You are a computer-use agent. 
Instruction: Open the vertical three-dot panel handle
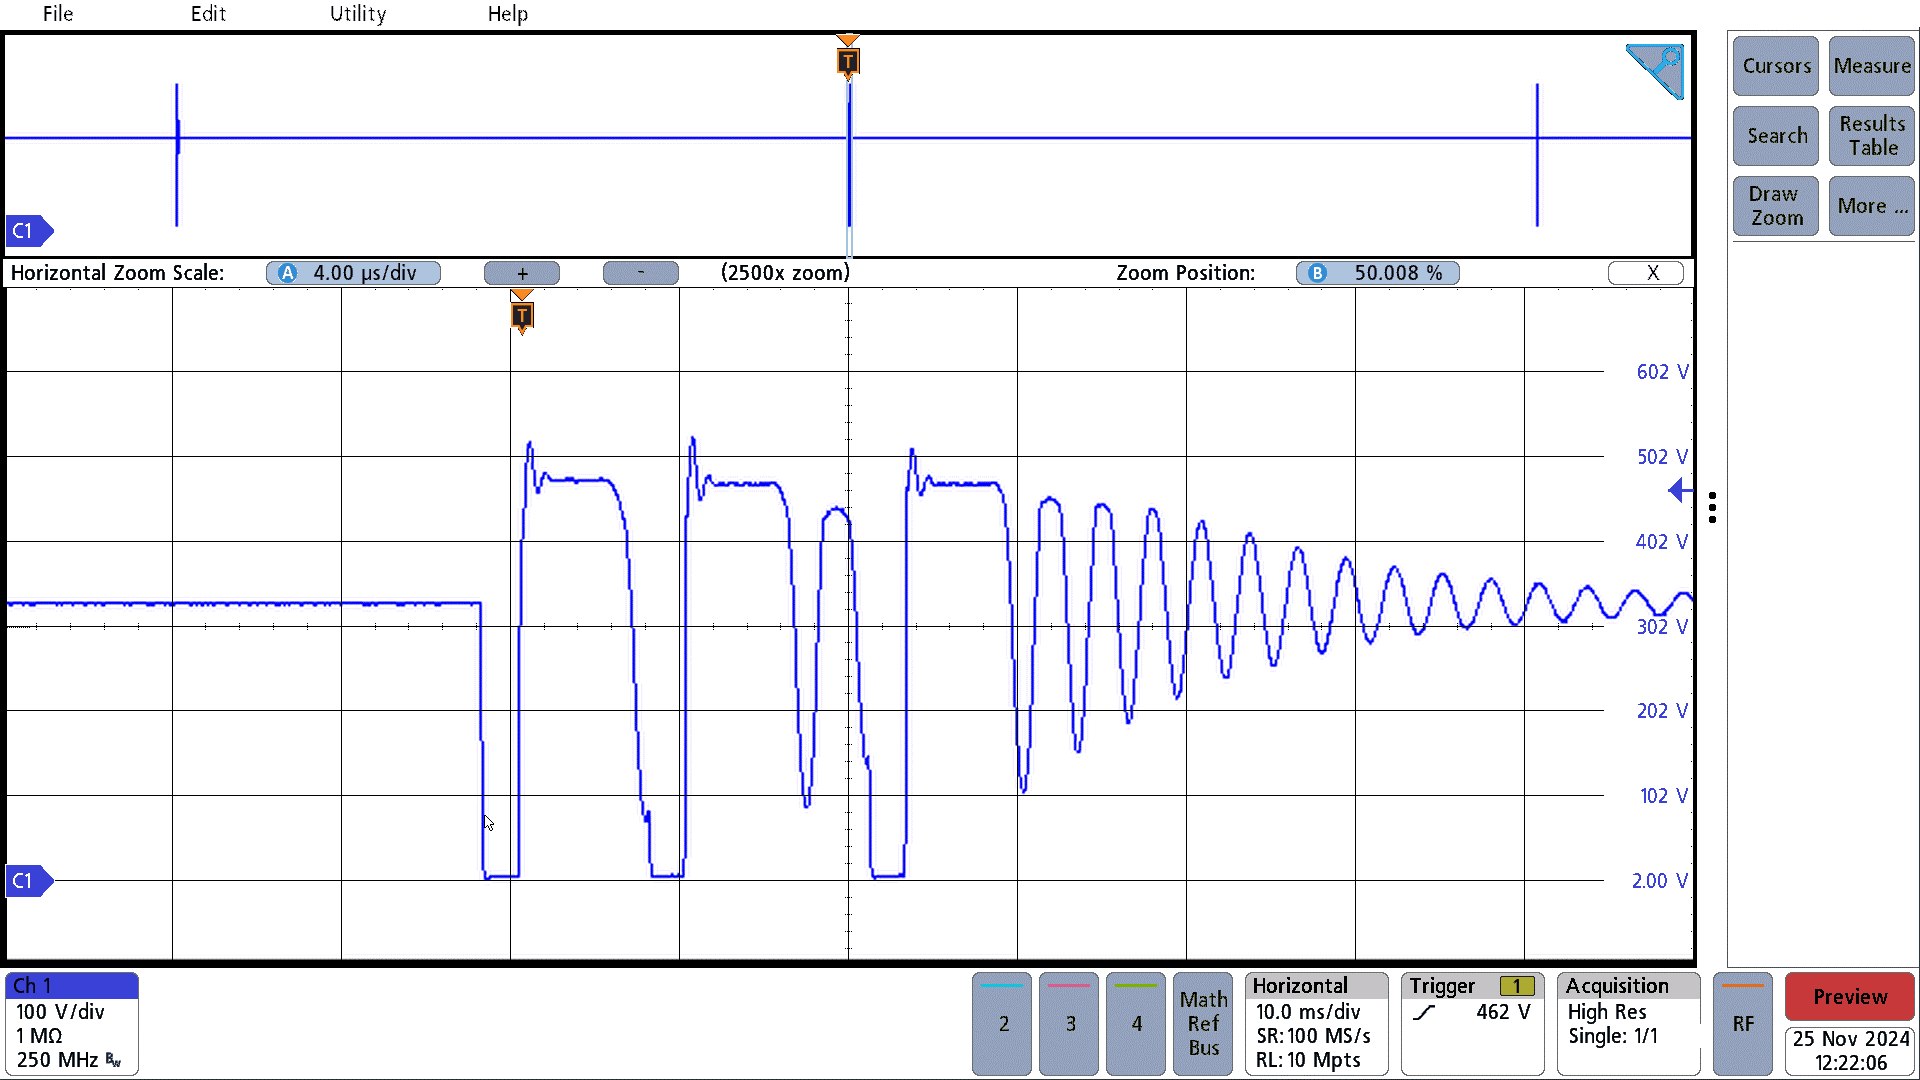1713,507
